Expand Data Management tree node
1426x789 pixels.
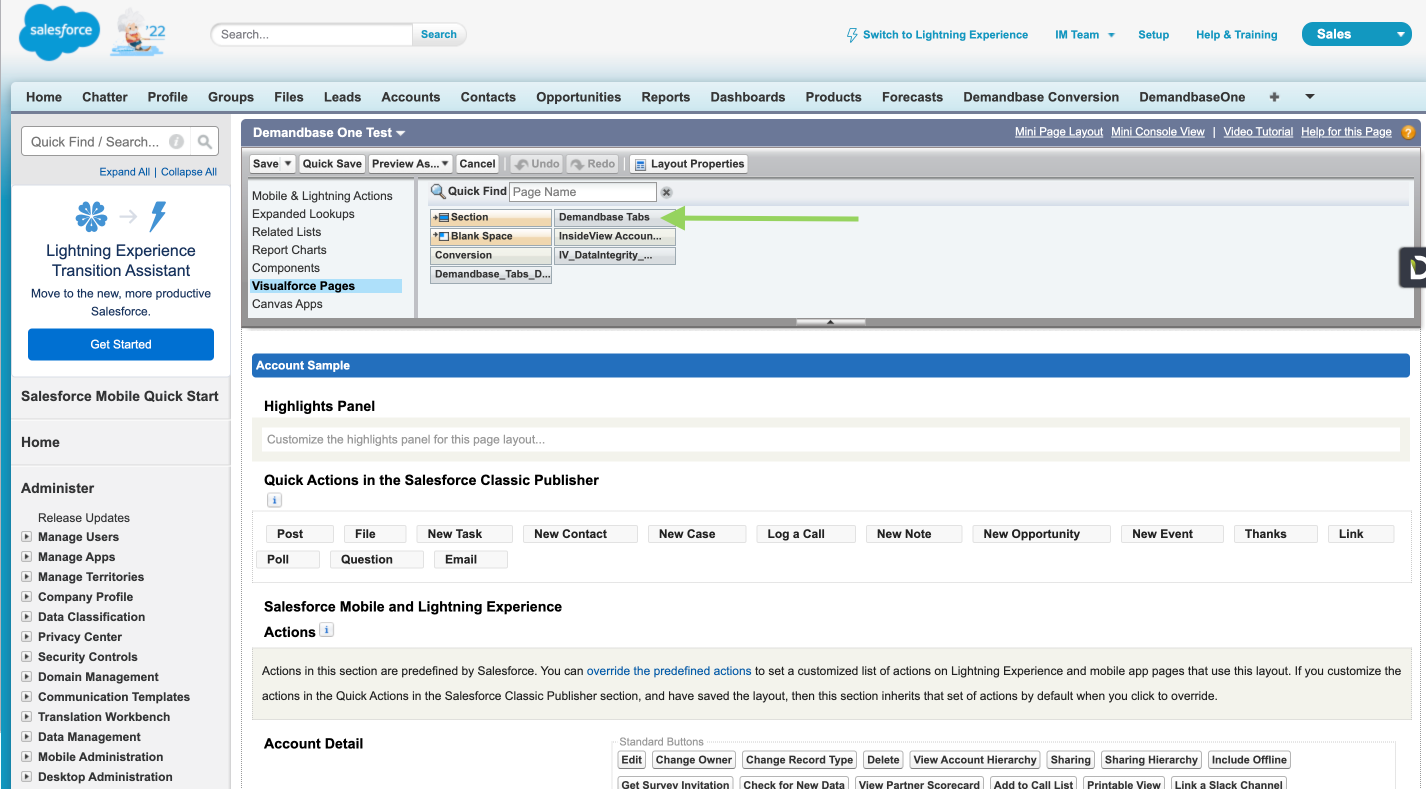tap(27, 737)
